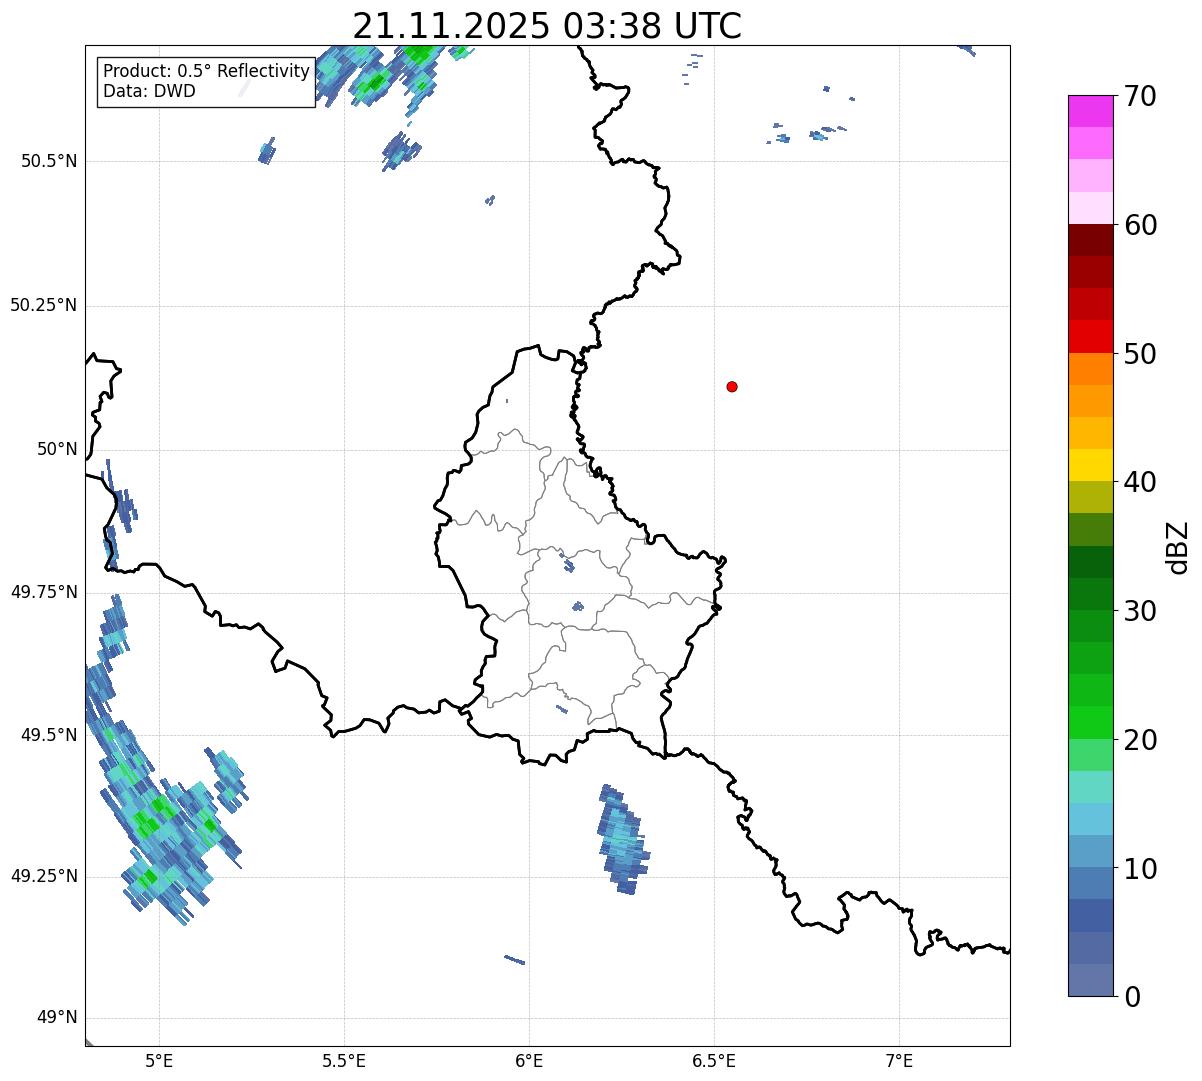Image resolution: width=1202 pixels, height=1081 pixels.
Task: Click the light blue colorbar segment above 10
Action: 1091,819
